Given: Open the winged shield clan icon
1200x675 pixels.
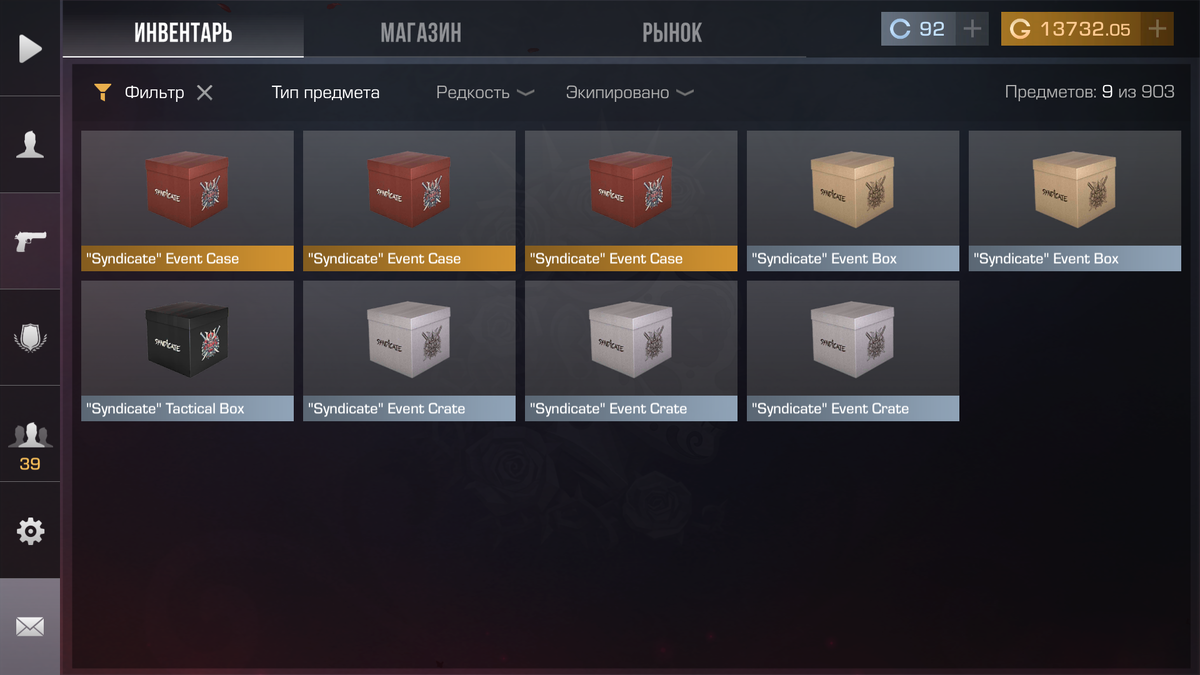Looking at the screenshot, I should pos(30,338).
